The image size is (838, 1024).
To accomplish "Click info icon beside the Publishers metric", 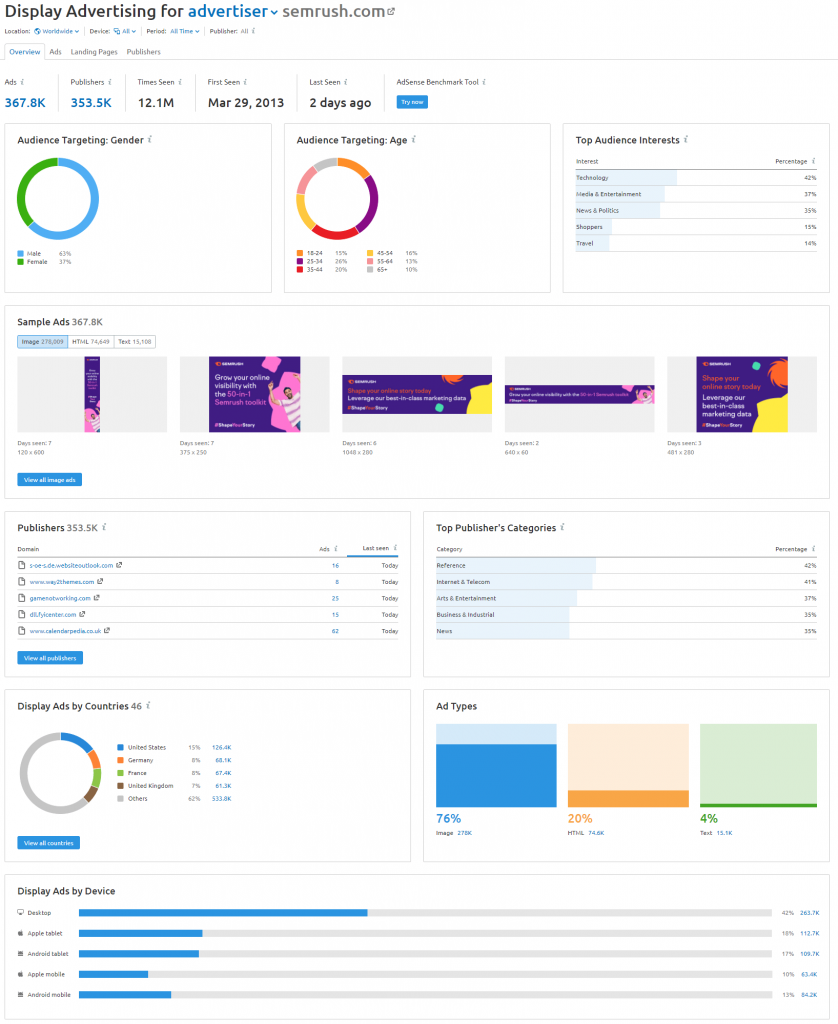I will tap(110, 82).
